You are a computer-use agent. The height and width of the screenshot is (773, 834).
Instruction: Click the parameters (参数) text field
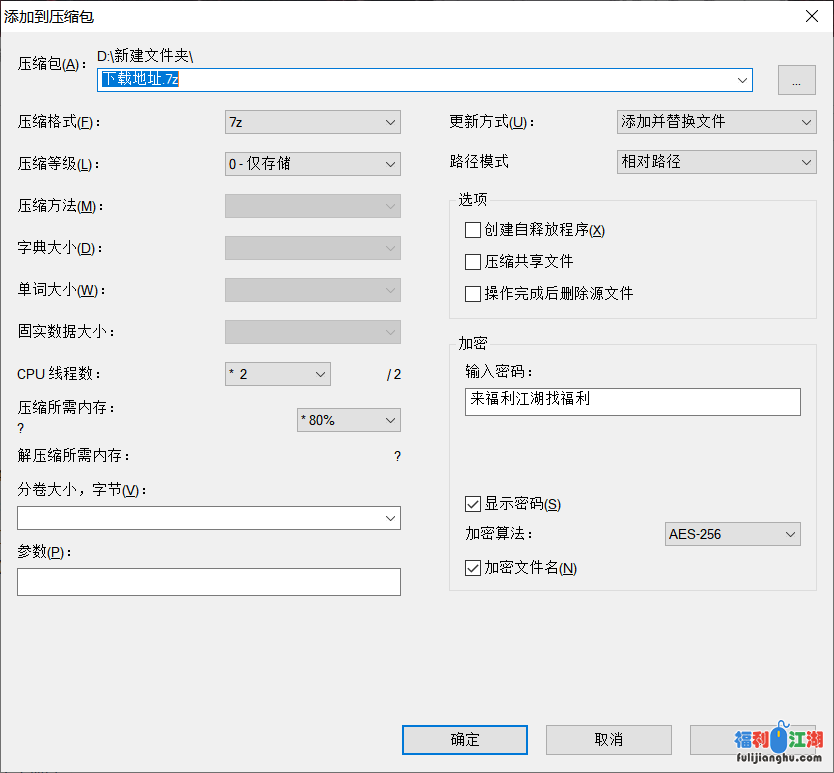(208, 582)
